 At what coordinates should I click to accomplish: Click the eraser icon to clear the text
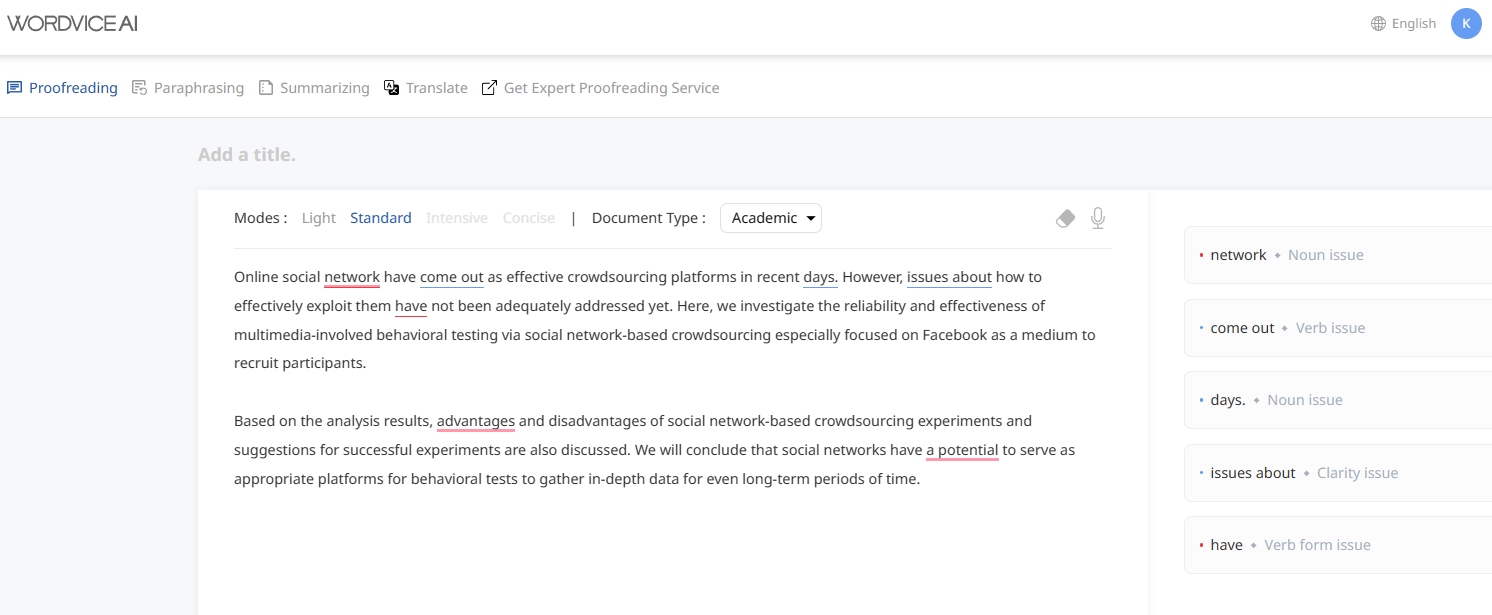pos(1065,218)
